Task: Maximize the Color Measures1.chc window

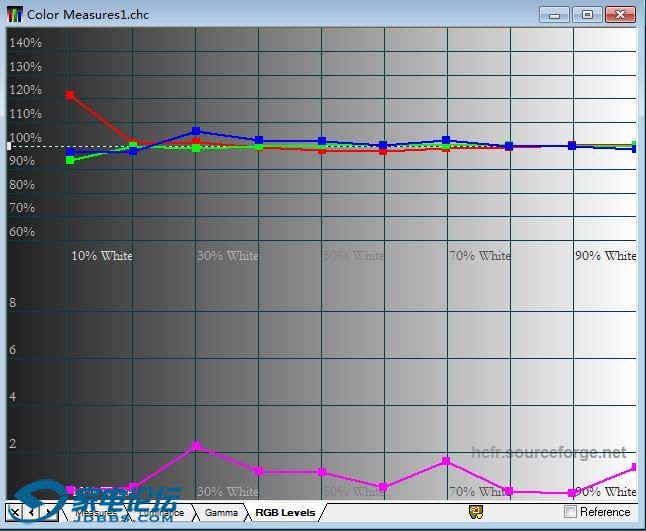Action: (587, 15)
